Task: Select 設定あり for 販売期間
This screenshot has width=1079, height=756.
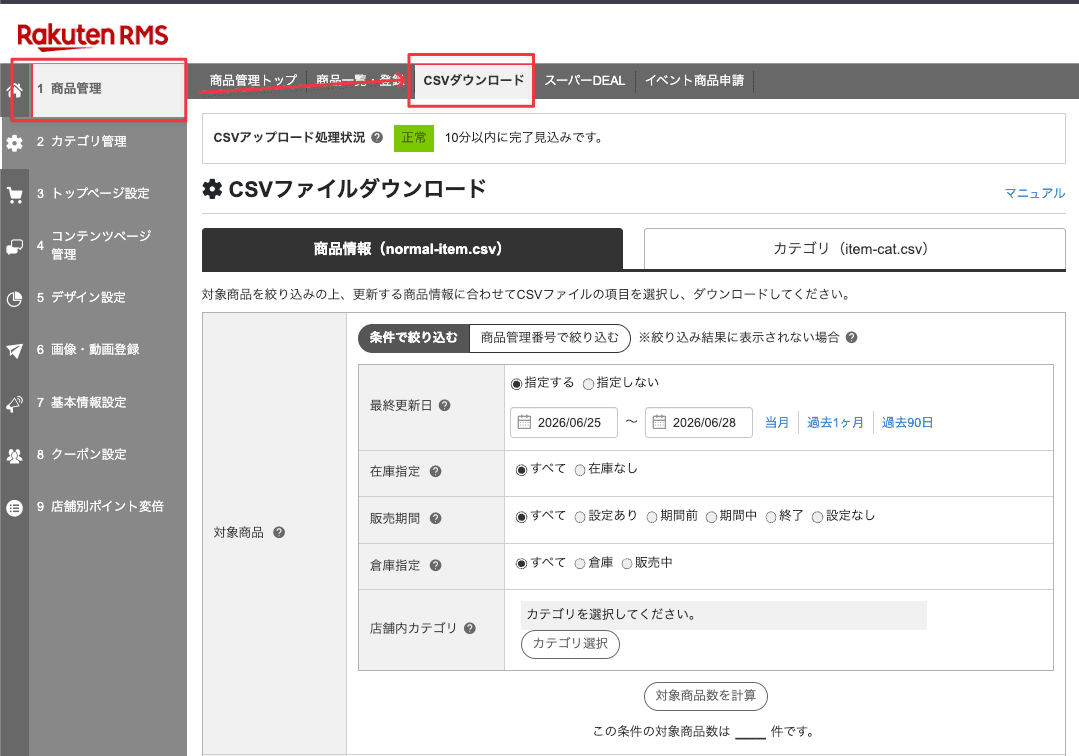Action: point(580,517)
